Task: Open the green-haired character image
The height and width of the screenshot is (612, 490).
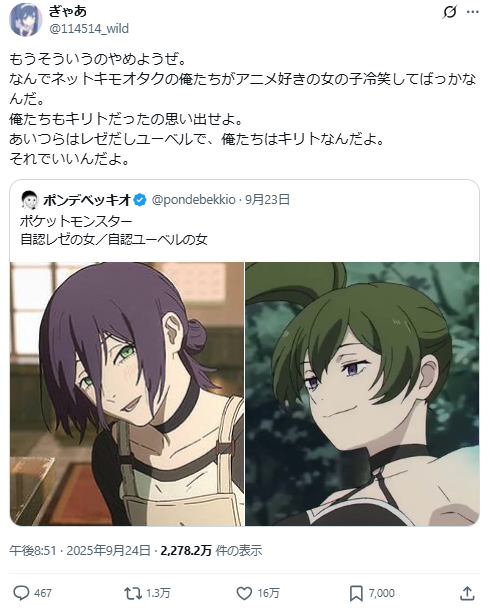Action: tap(362, 394)
